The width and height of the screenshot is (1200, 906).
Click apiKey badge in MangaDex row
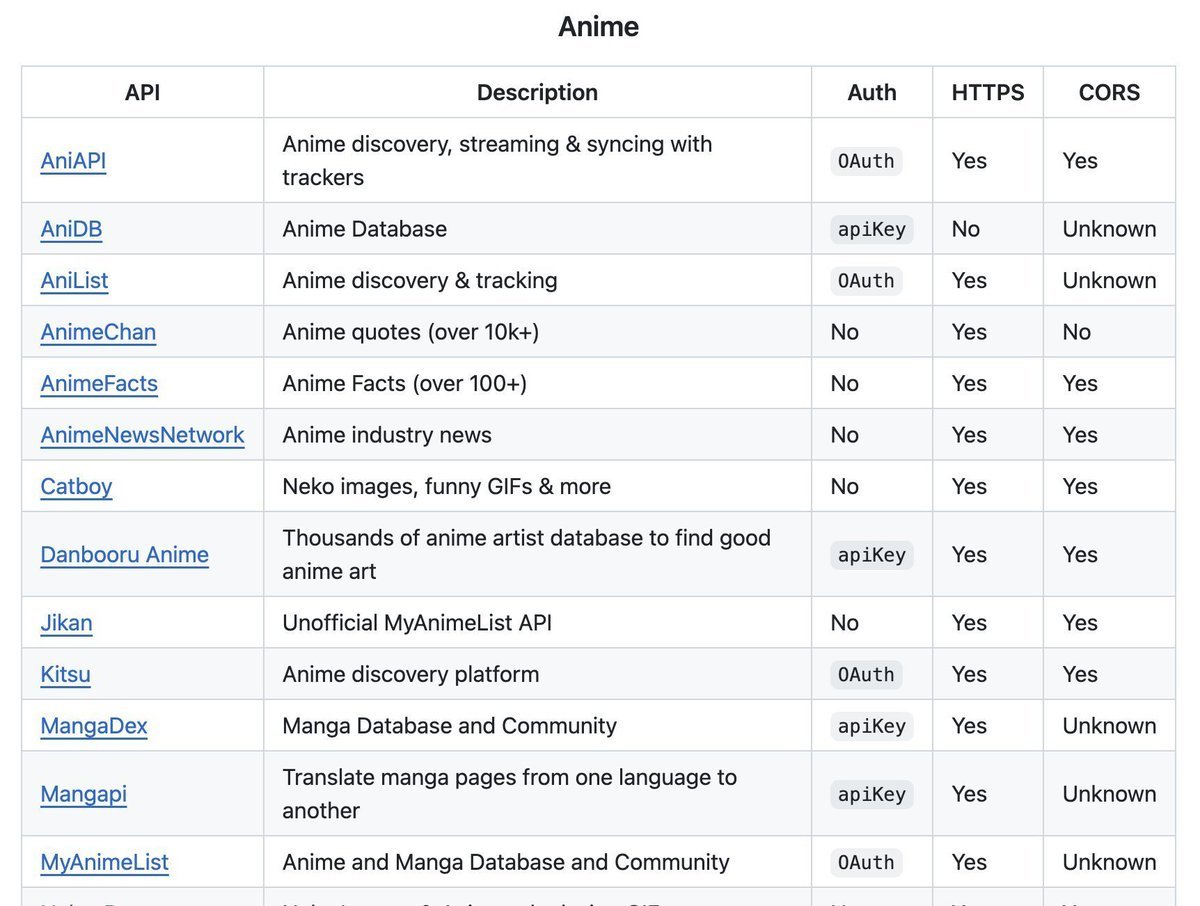pyautogui.click(x=872, y=726)
